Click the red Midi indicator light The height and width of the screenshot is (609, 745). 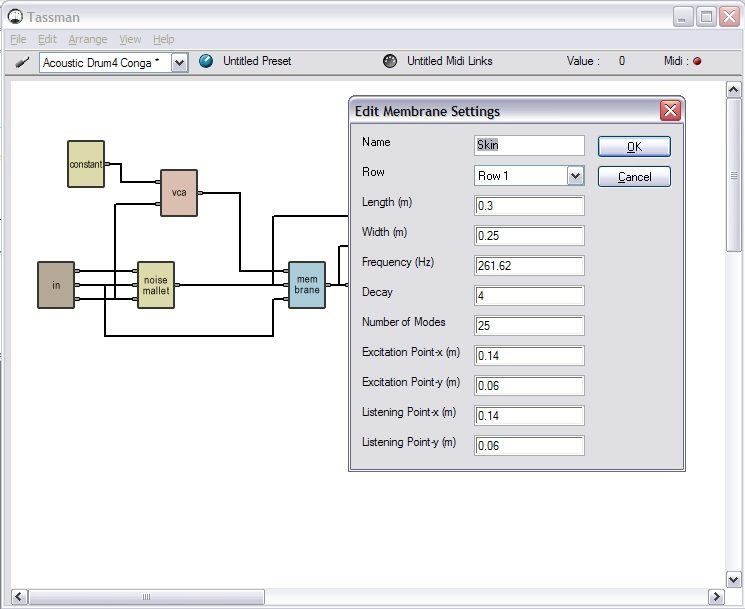(x=697, y=61)
